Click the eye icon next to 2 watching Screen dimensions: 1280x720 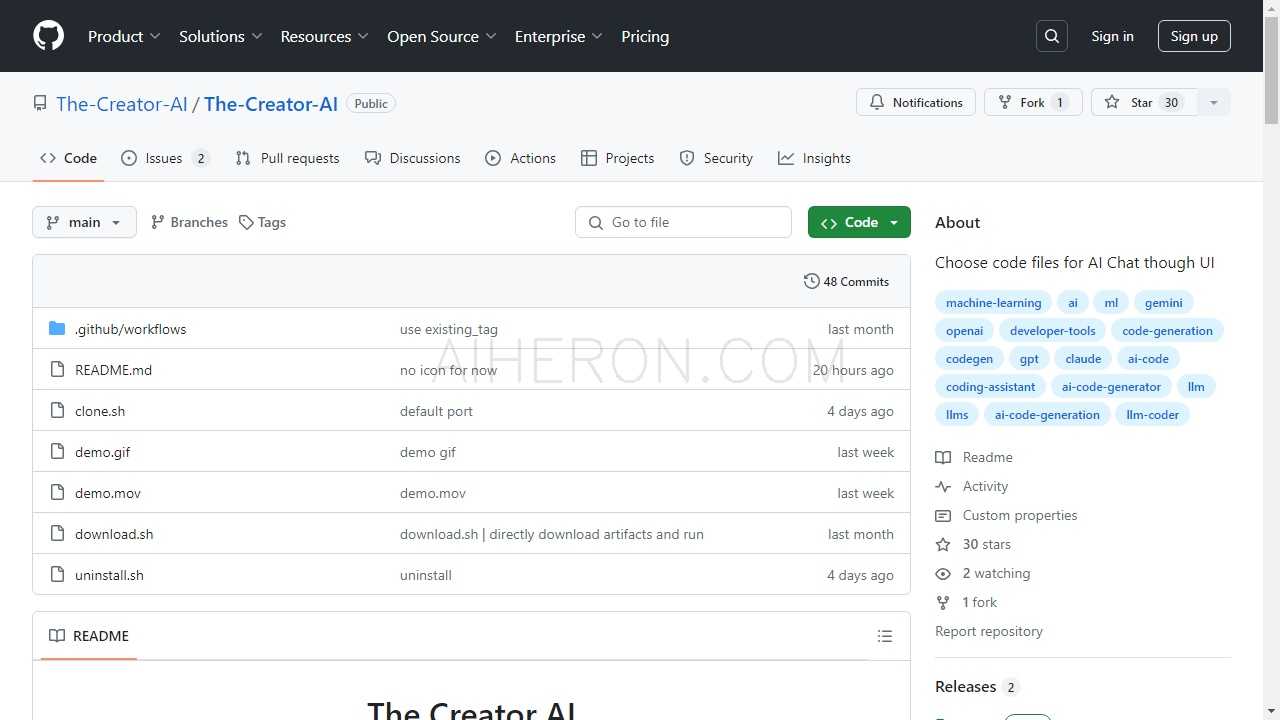pos(943,573)
